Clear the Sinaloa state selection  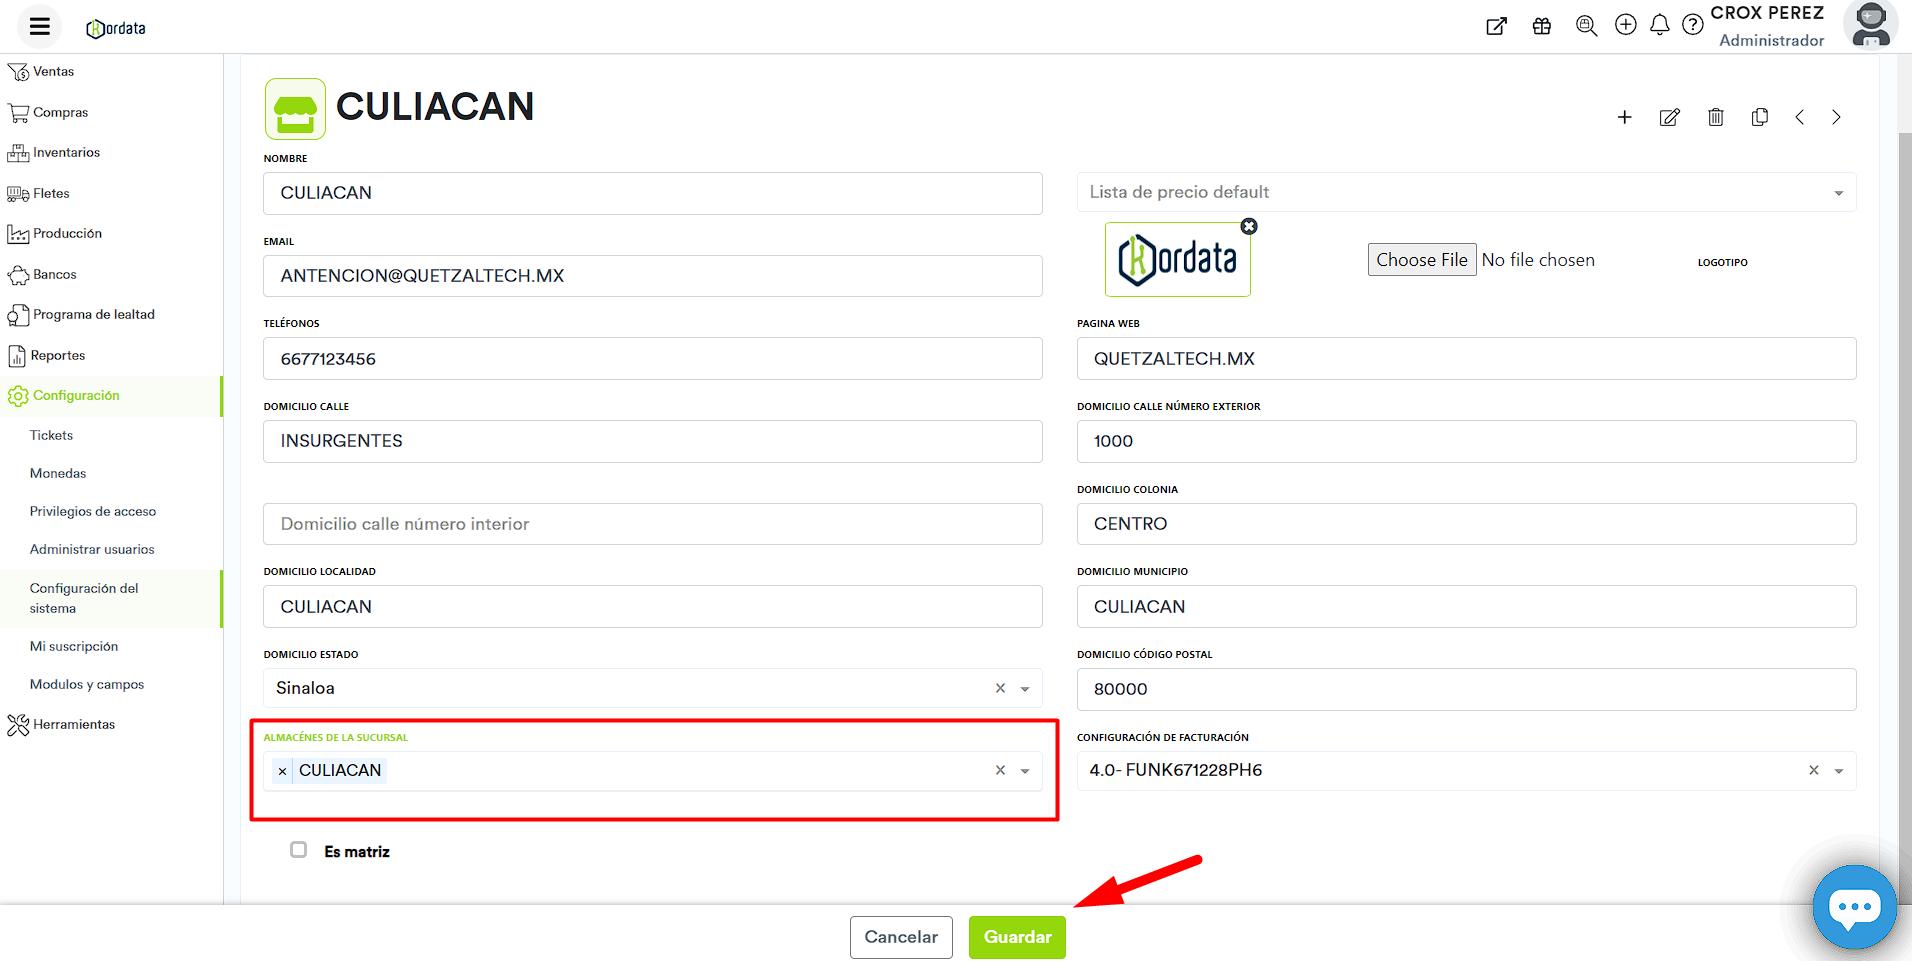[x=1000, y=688]
